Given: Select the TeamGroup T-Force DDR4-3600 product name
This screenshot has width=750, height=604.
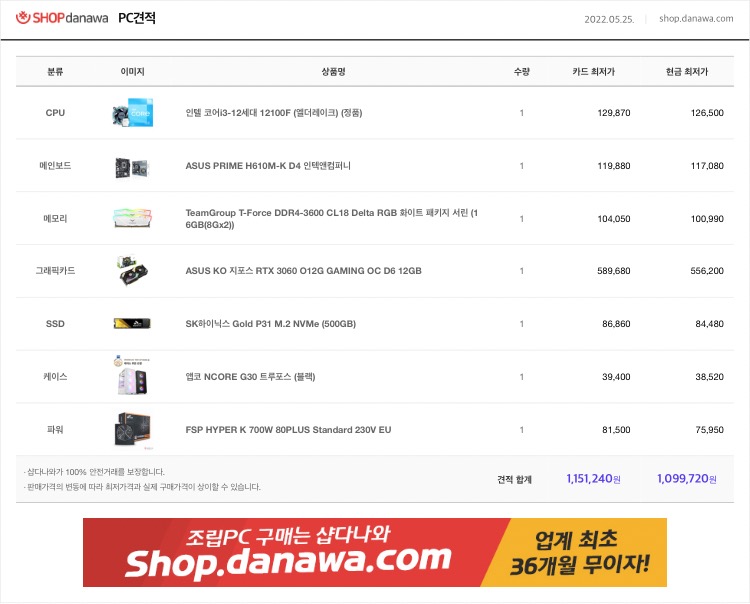Looking at the screenshot, I should click(x=331, y=219).
